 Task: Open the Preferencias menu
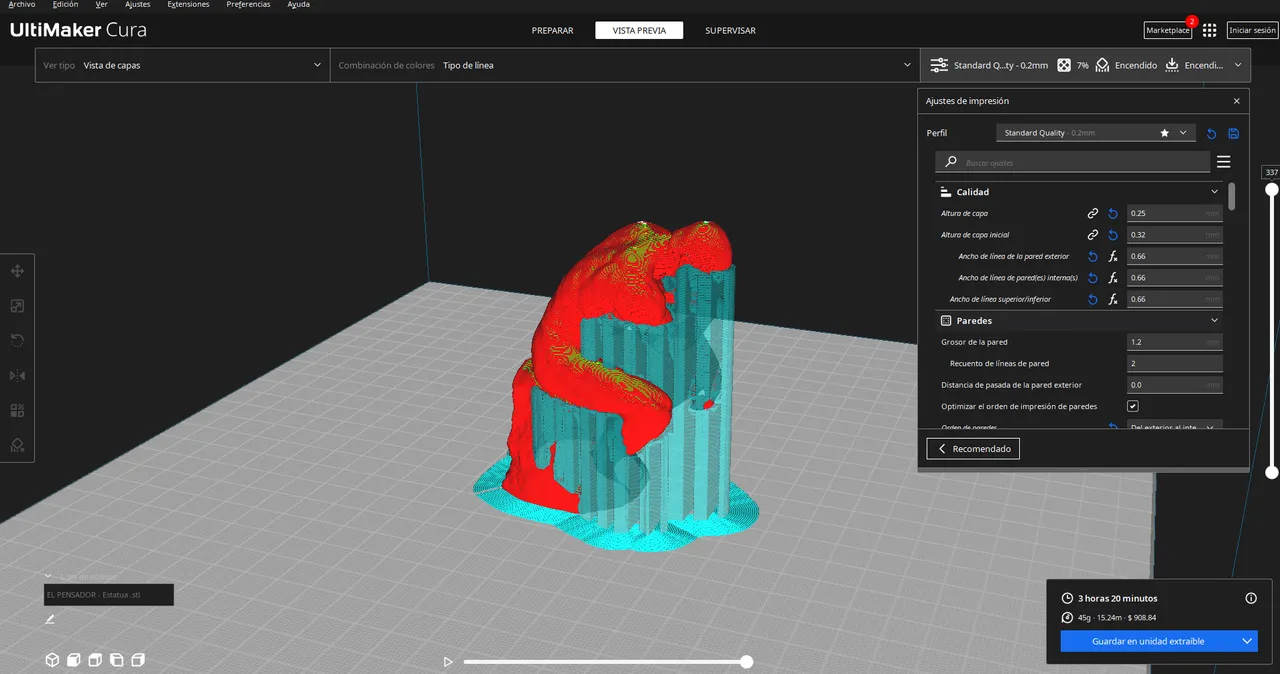248,5
